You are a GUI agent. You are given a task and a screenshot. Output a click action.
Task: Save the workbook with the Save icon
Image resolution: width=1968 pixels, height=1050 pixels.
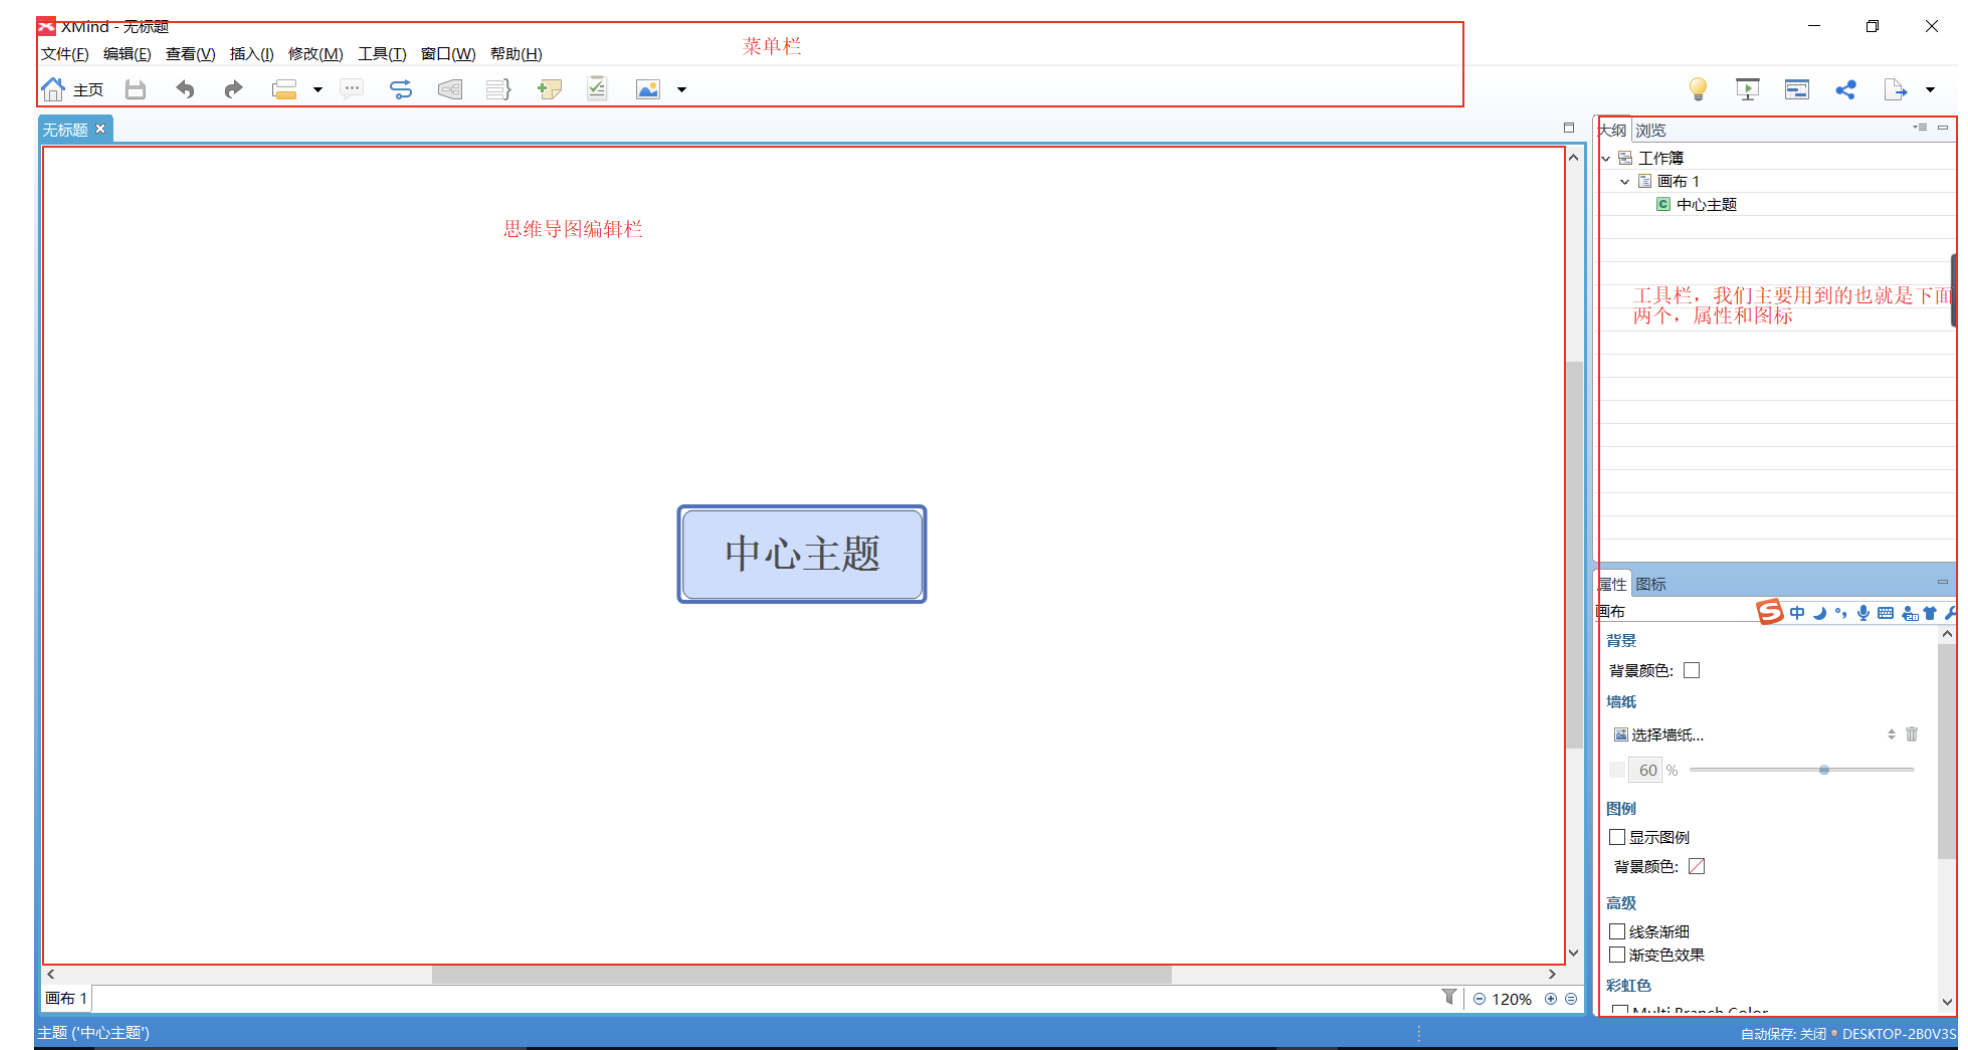click(x=135, y=89)
